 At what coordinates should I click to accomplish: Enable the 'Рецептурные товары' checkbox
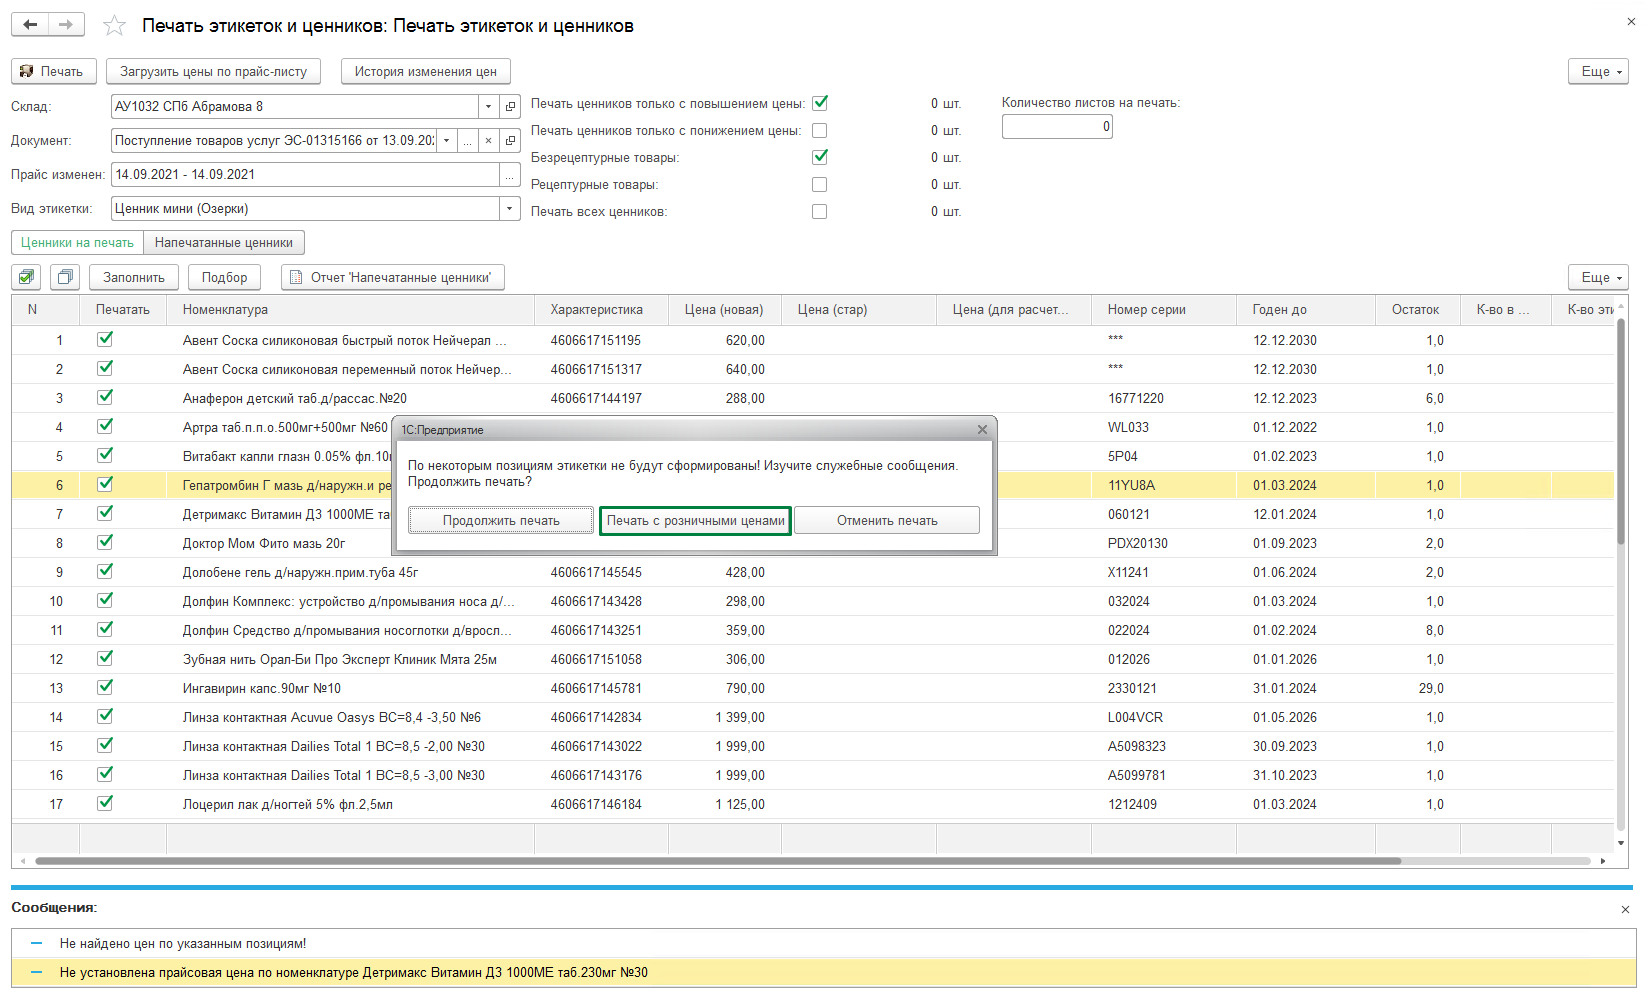click(x=820, y=185)
